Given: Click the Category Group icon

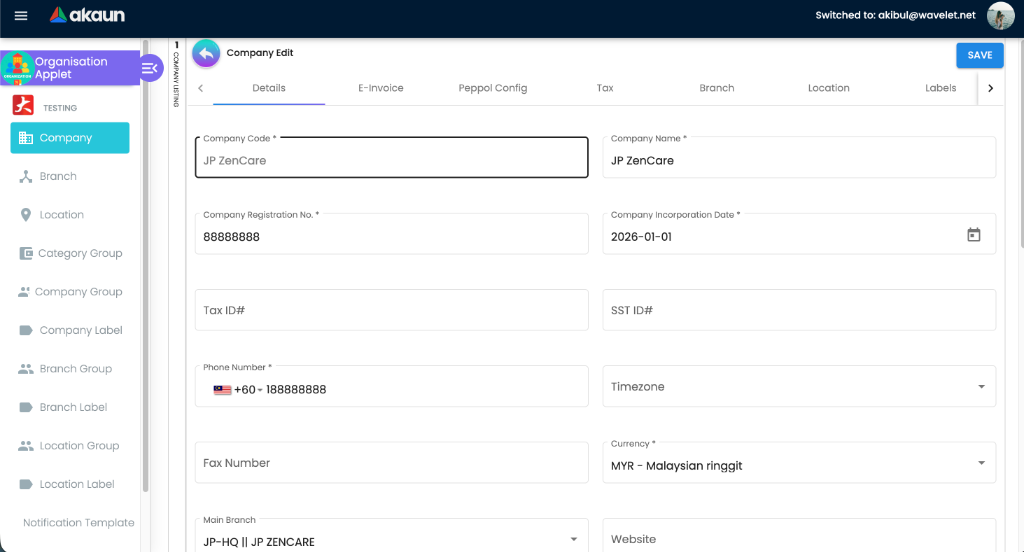Looking at the screenshot, I should (25, 253).
